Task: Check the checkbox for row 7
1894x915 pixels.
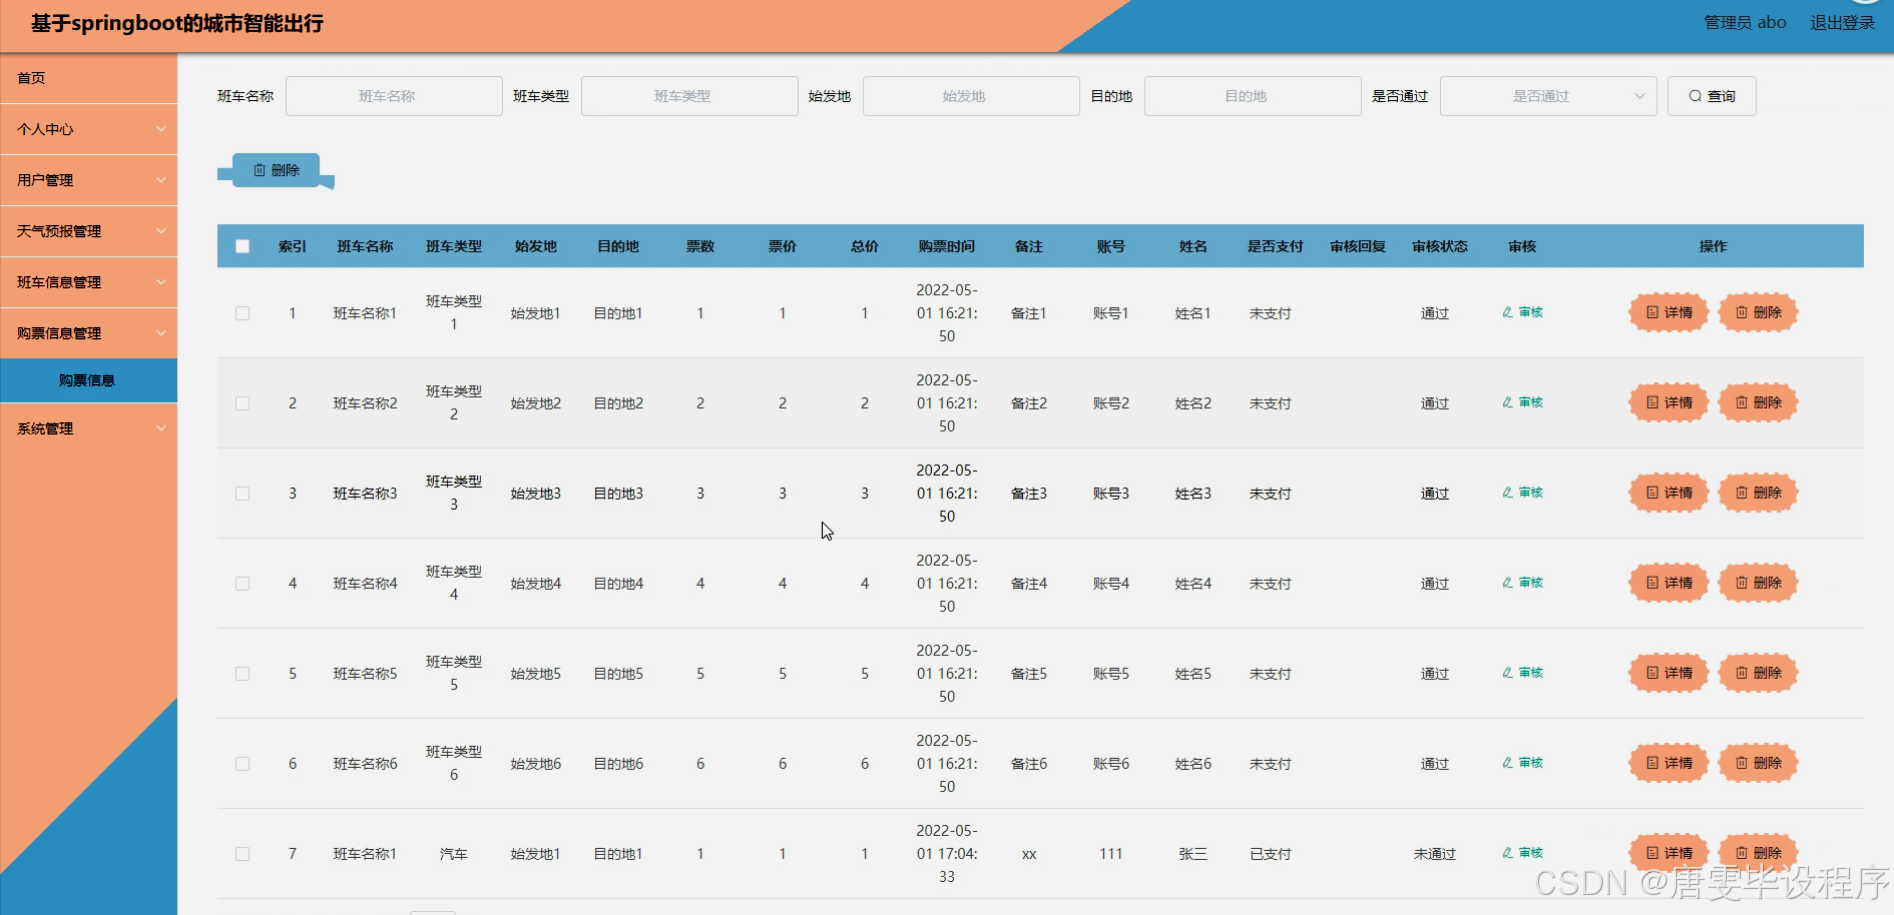Action: click(x=242, y=854)
